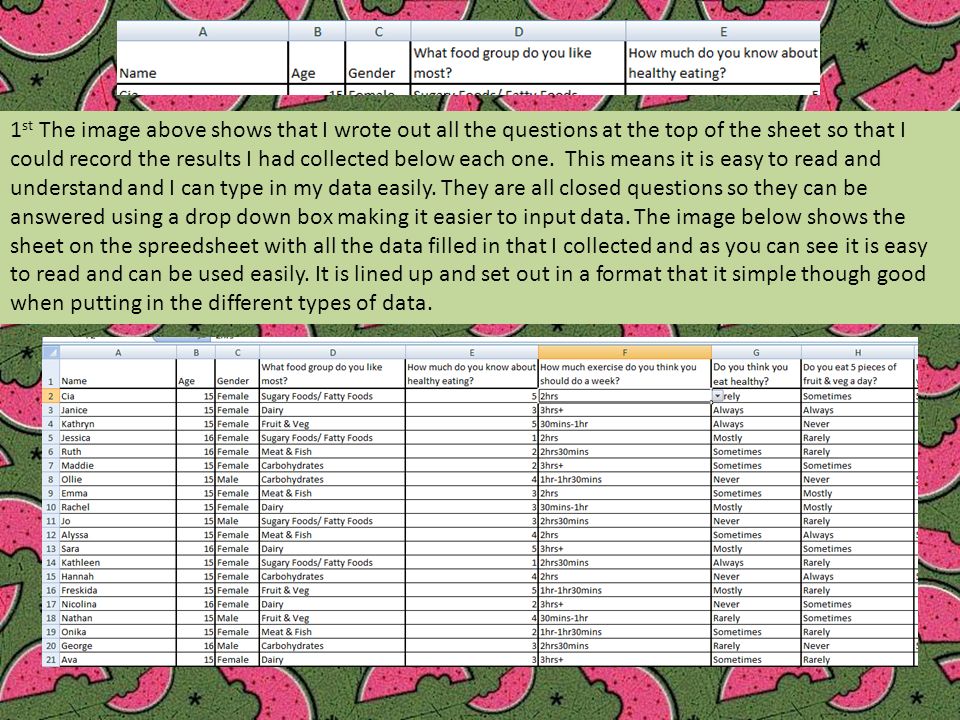Image resolution: width=960 pixels, height=720 pixels.
Task: Click cell with name 'Ava'
Action: pyautogui.click(x=118, y=659)
